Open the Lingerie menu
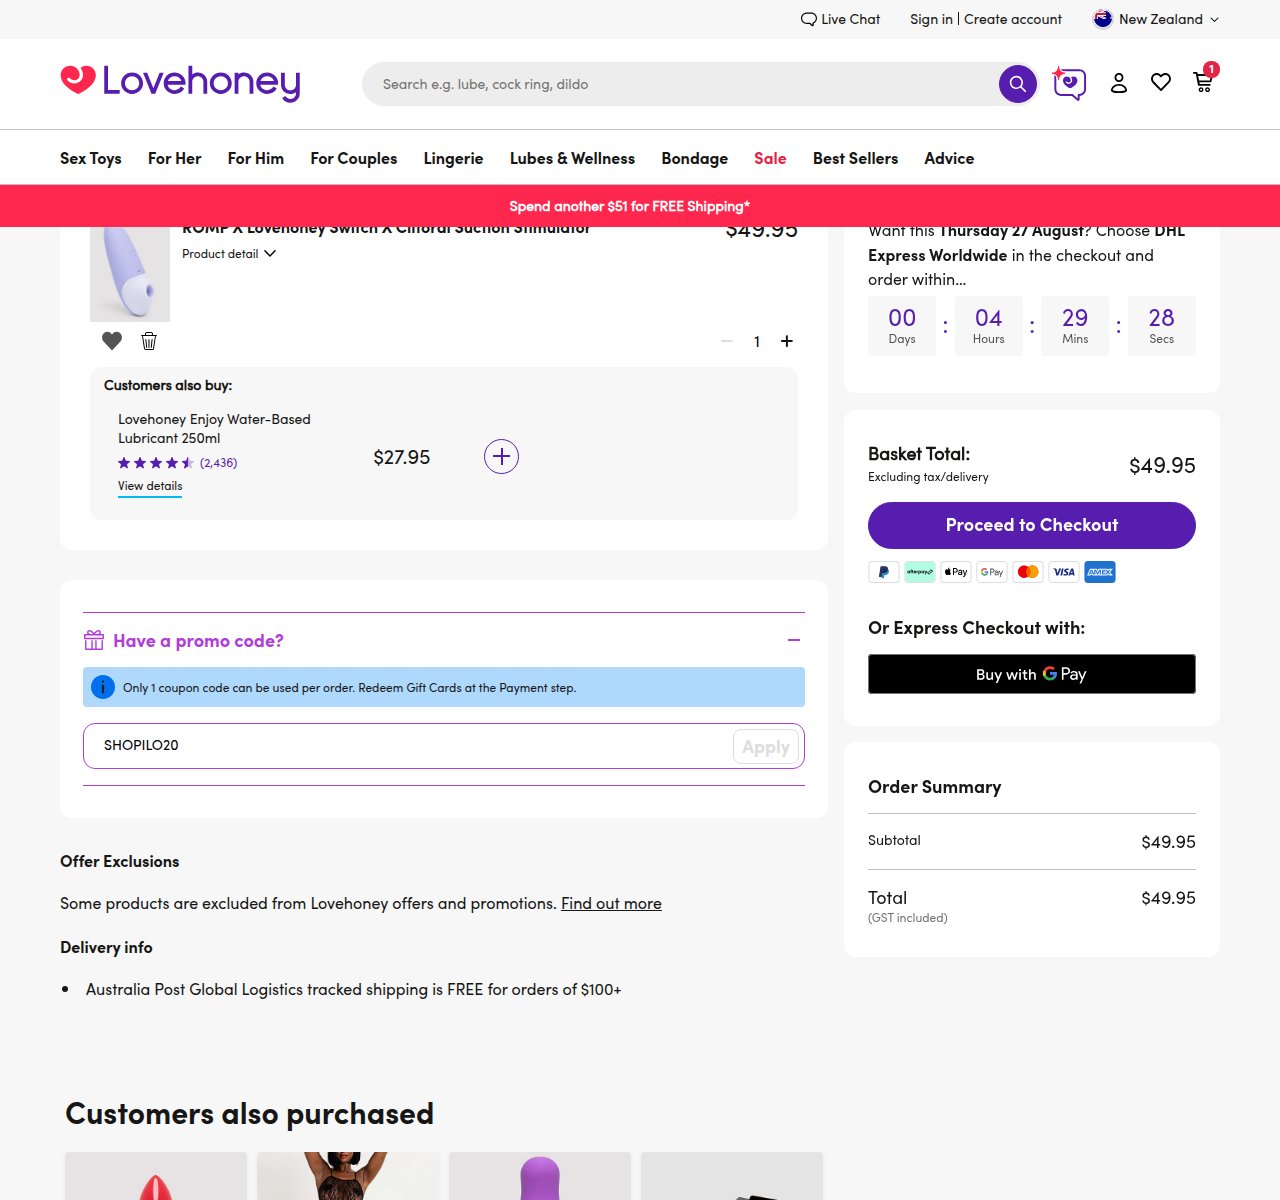Image resolution: width=1280 pixels, height=1200 pixels. 453,158
